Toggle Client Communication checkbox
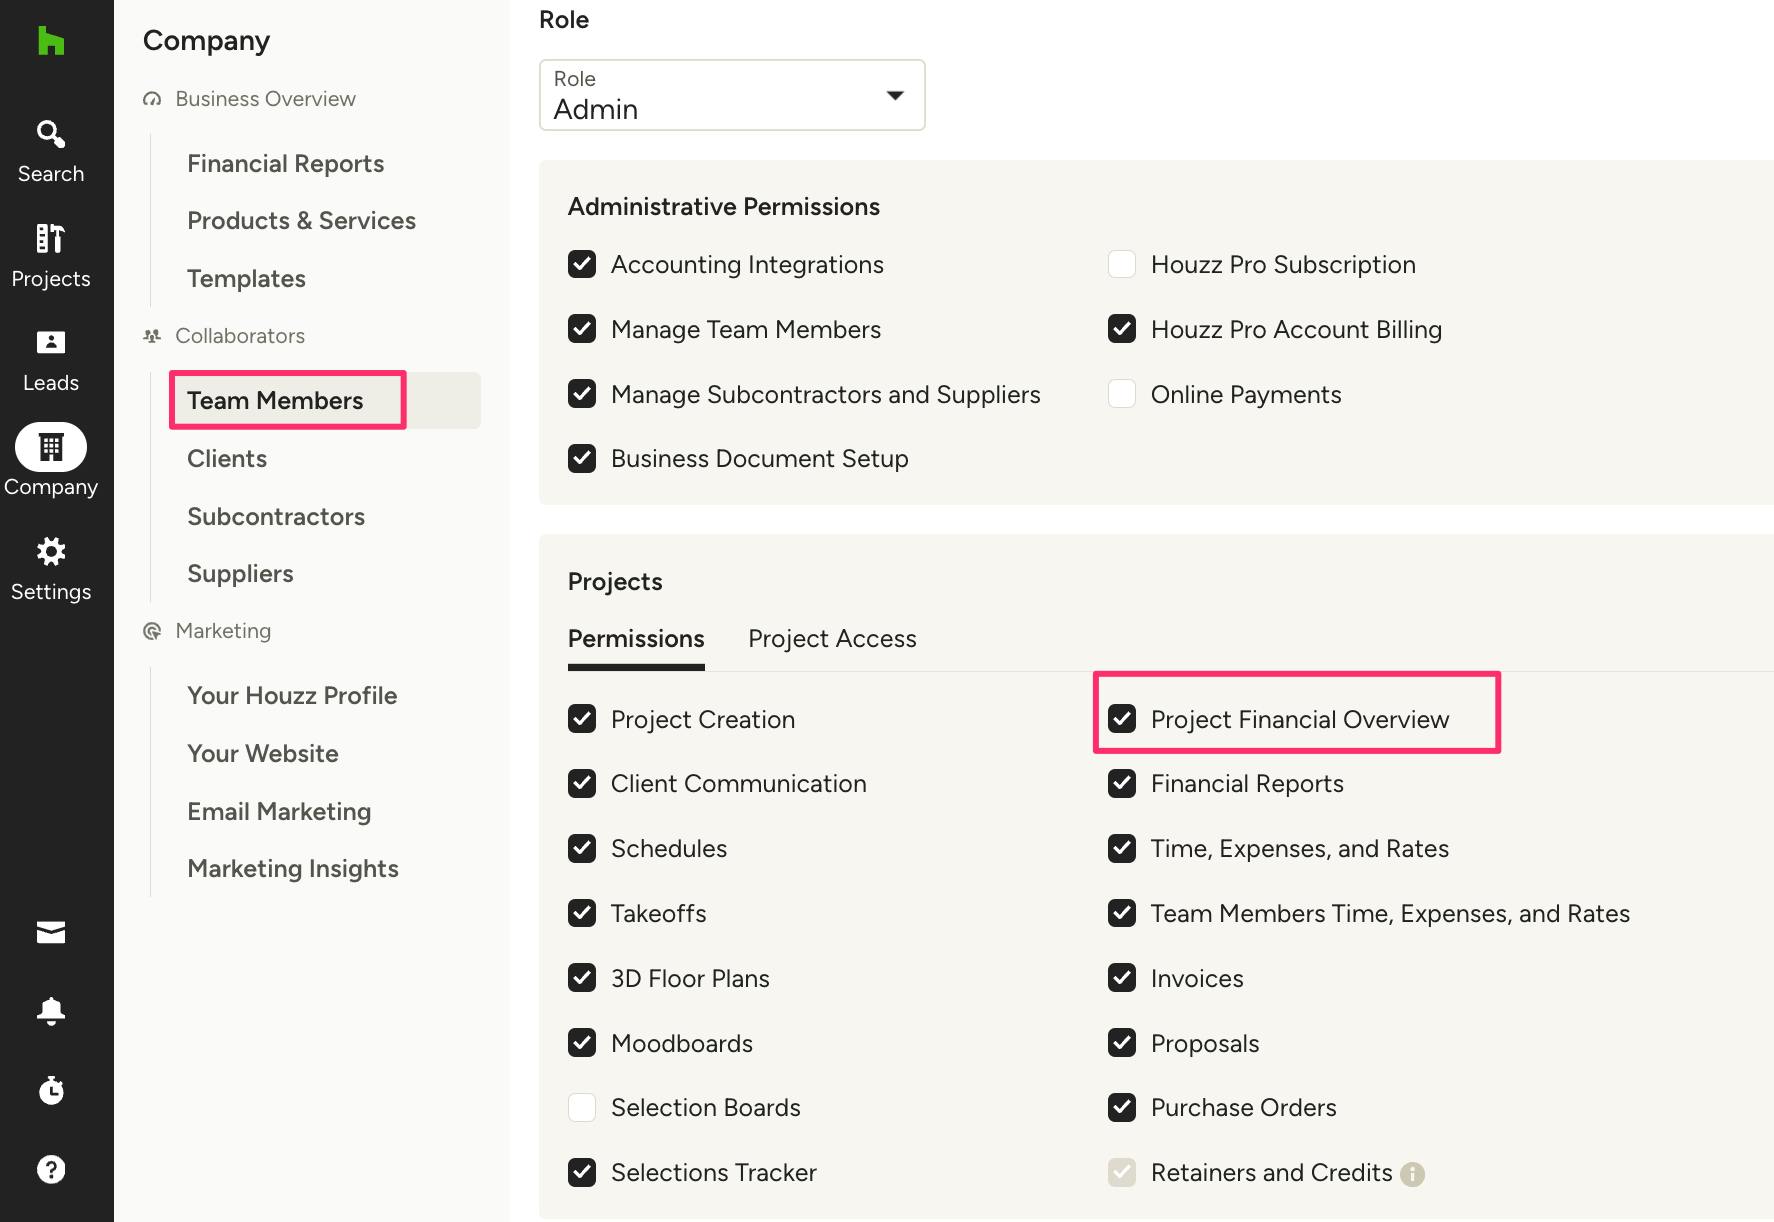This screenshot has width=1774, height=1222. point(582,783)
